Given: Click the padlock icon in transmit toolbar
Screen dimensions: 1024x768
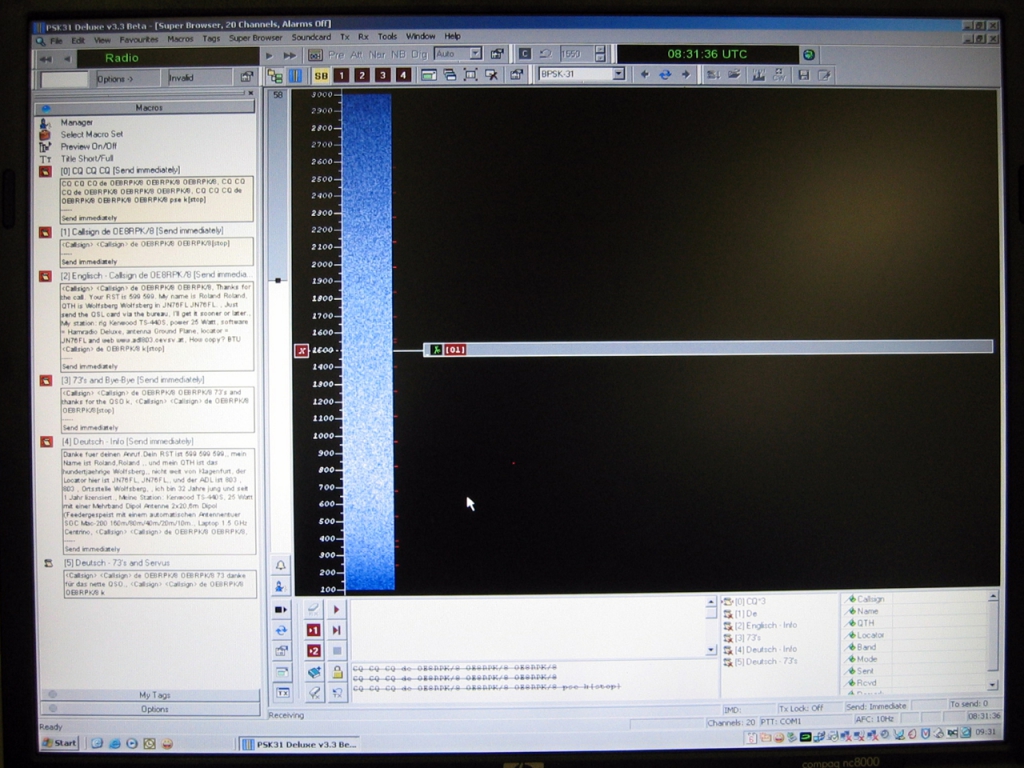Looking at the screenshot, I should pos(337,672).
